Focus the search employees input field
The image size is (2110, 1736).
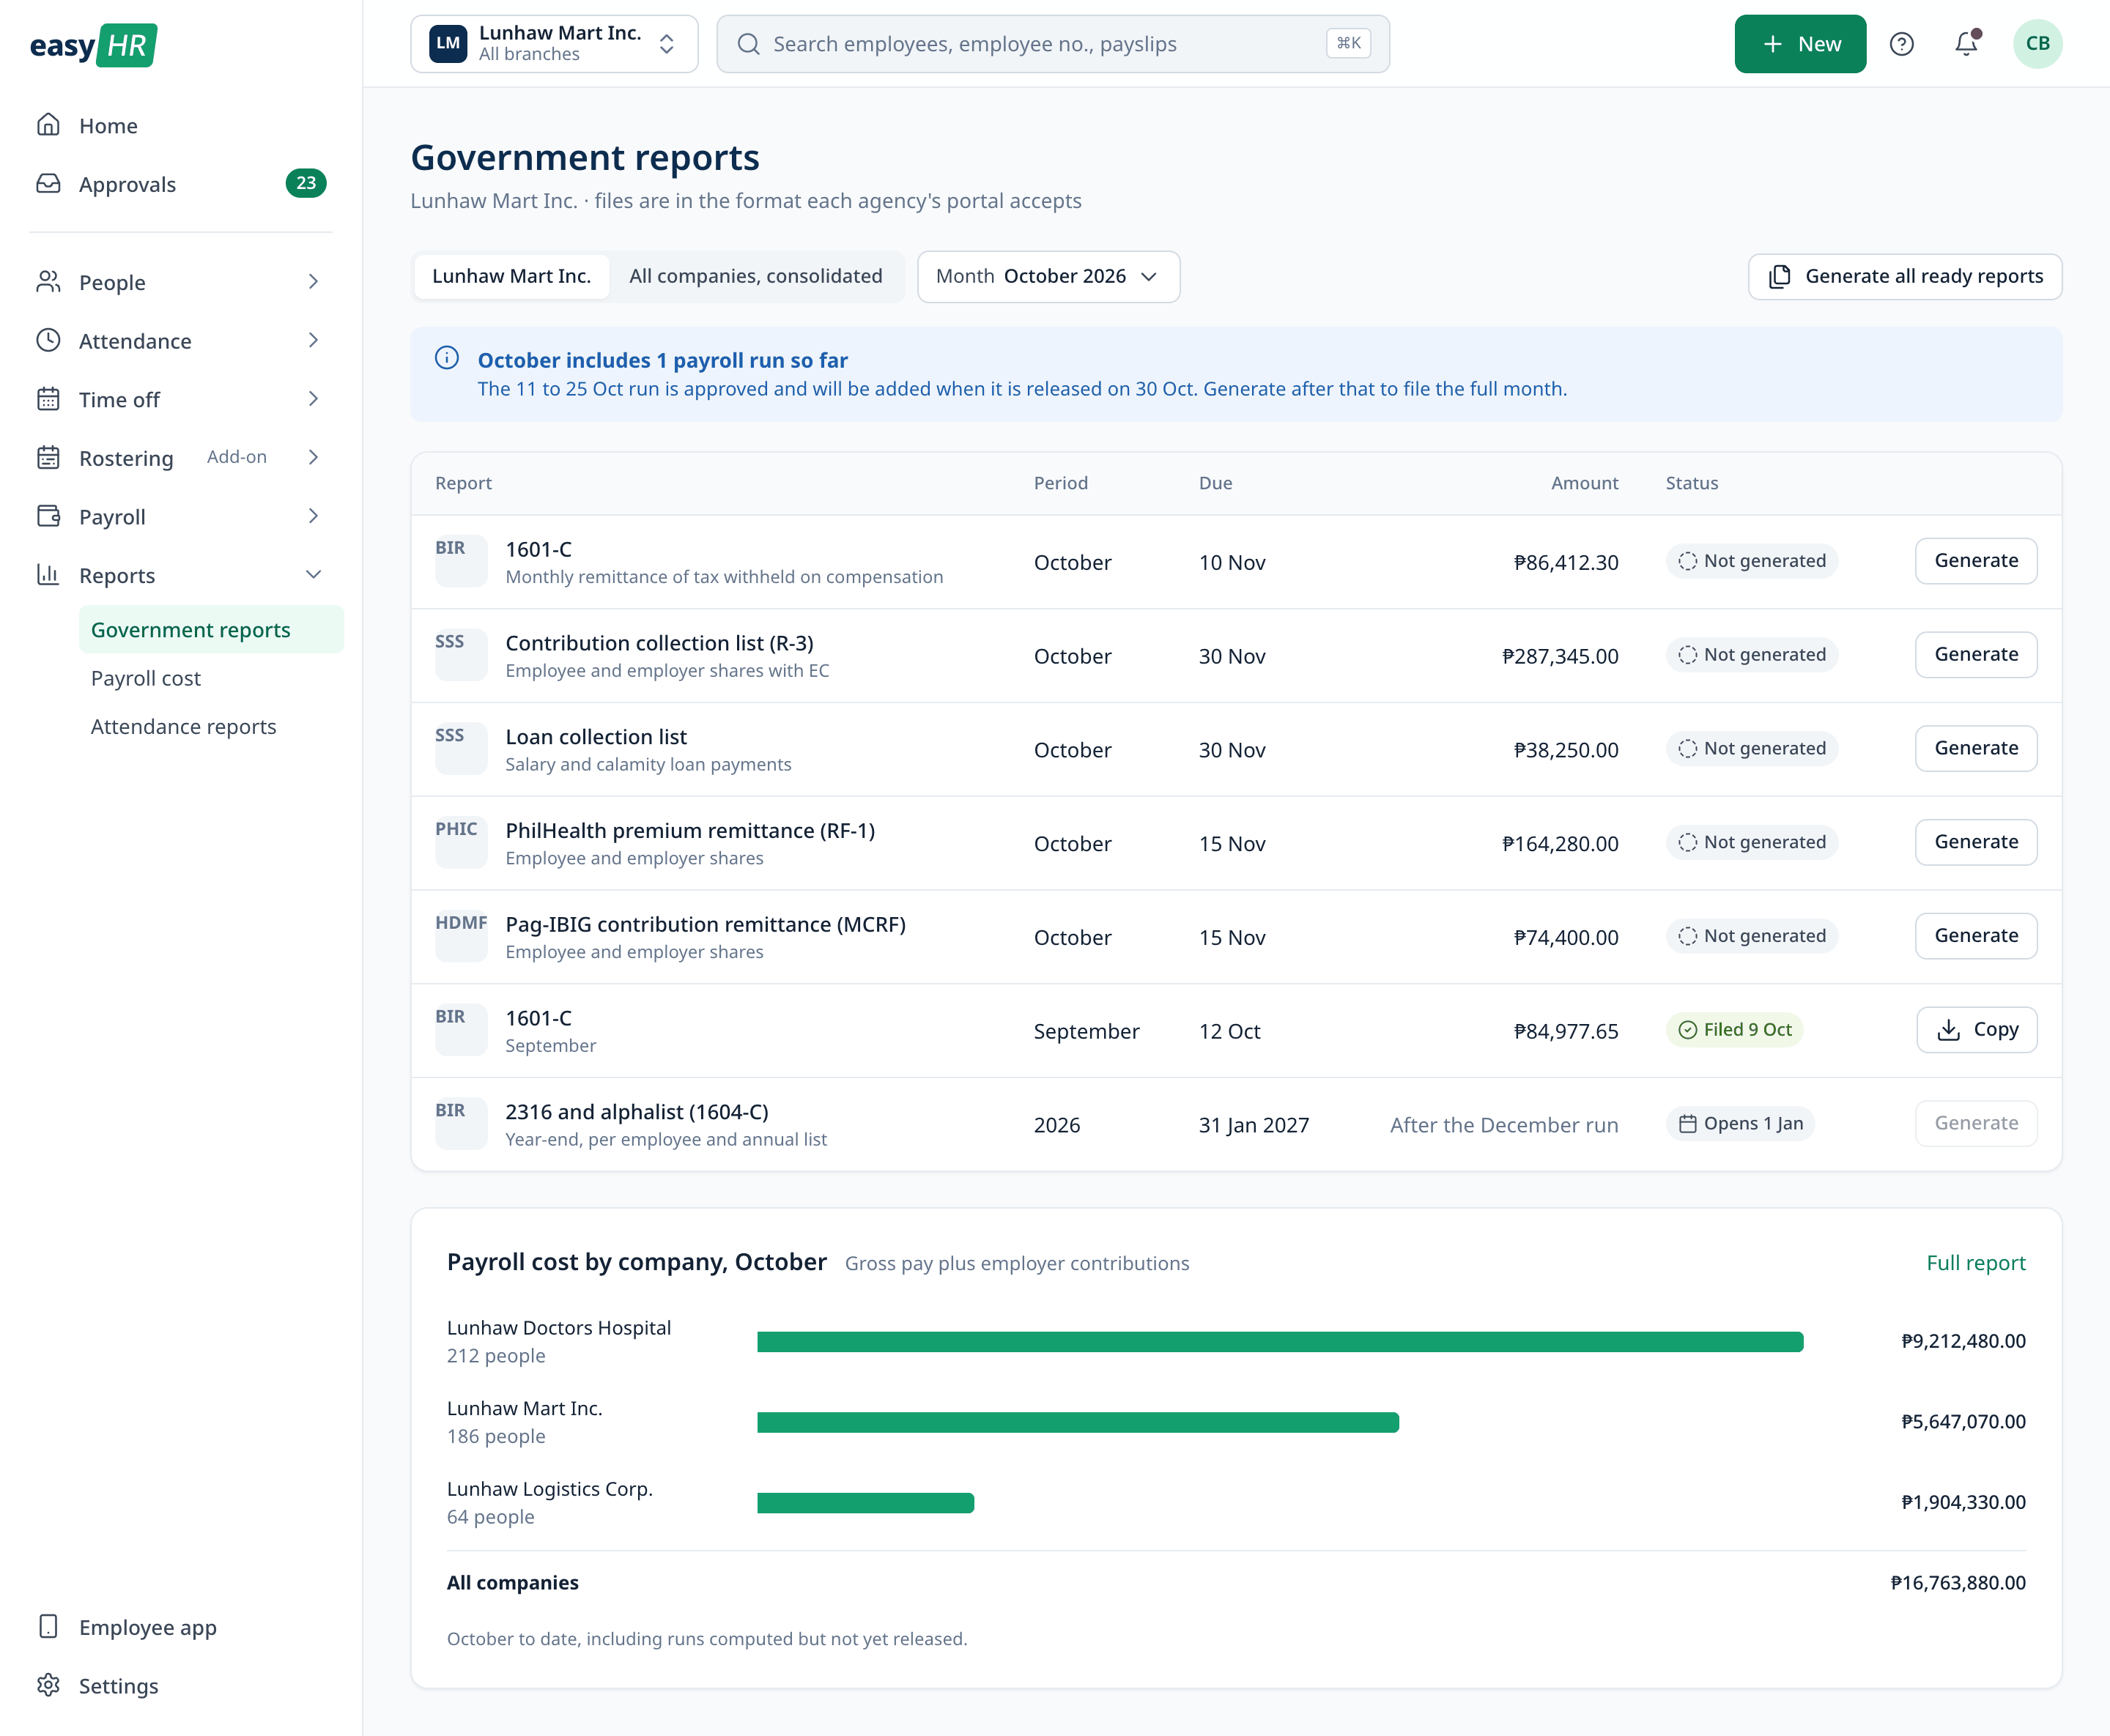1053,44
